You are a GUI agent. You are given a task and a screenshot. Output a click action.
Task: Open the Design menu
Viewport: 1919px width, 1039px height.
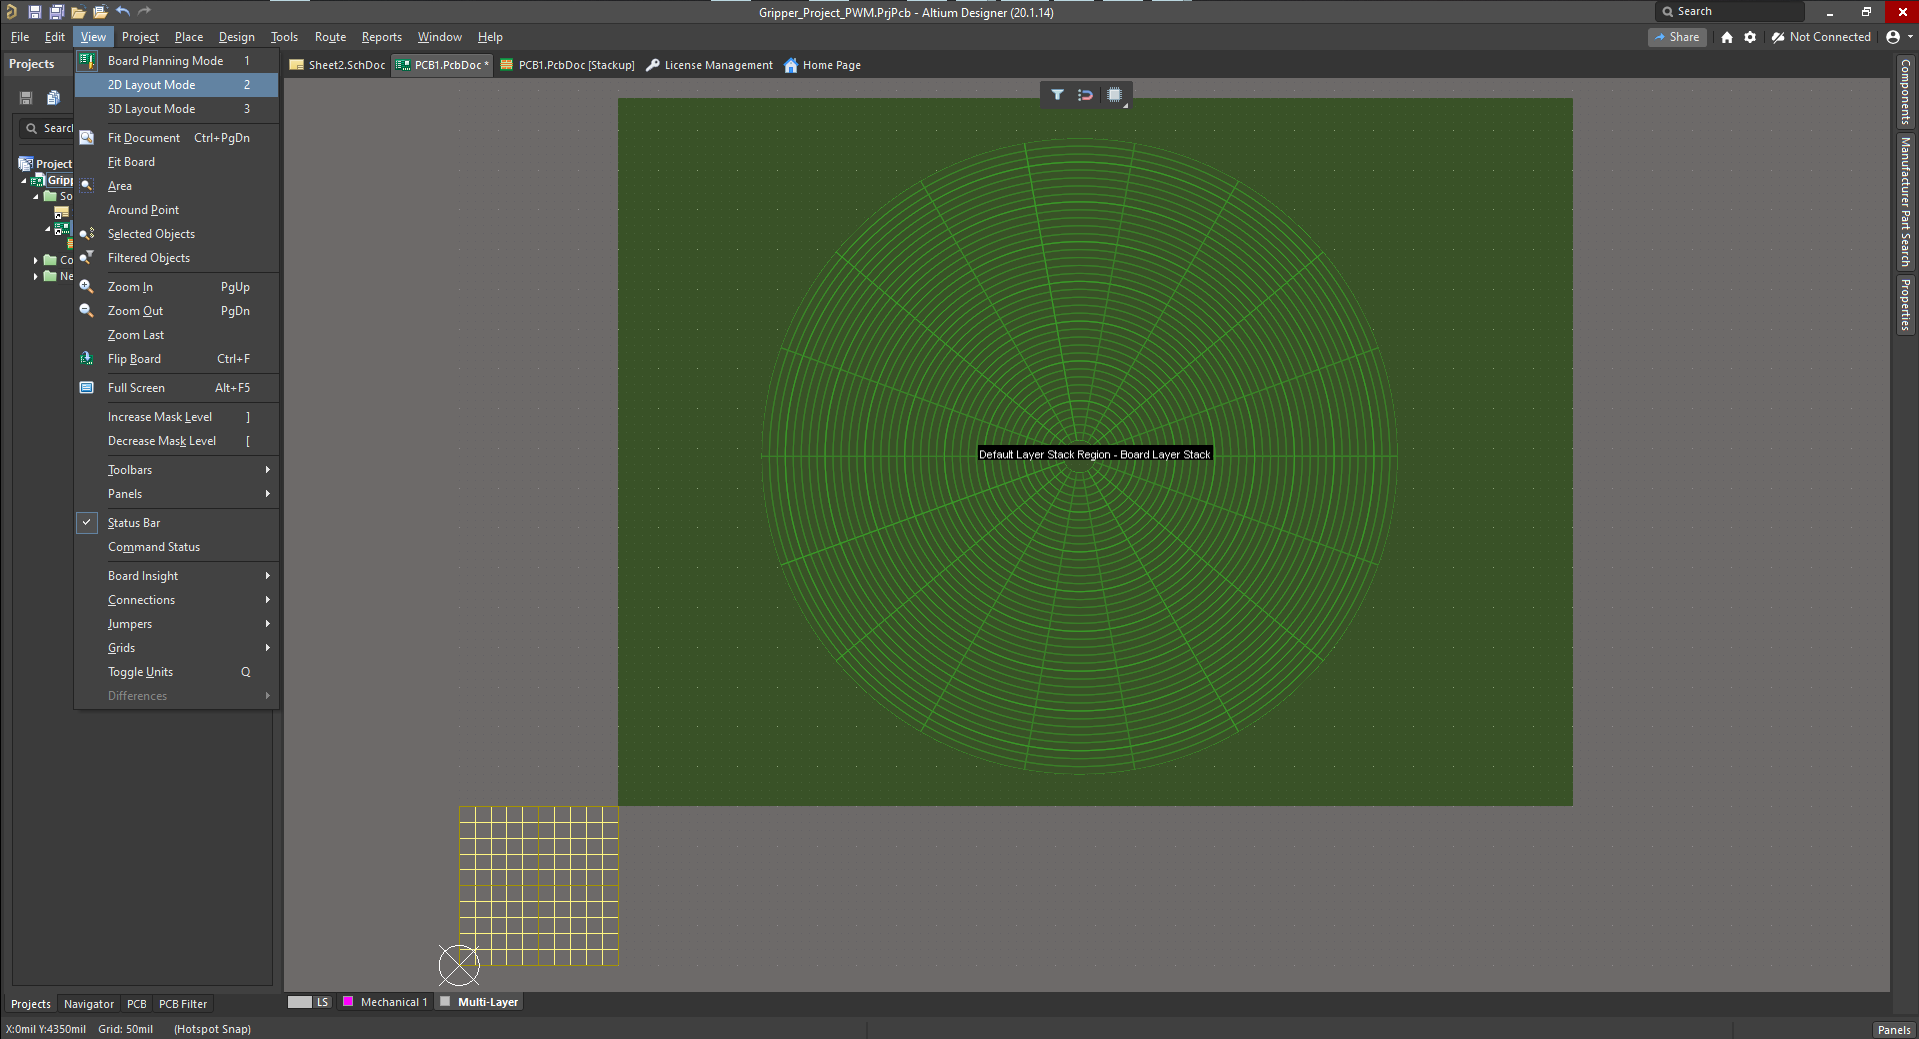[x=237, y=37]
